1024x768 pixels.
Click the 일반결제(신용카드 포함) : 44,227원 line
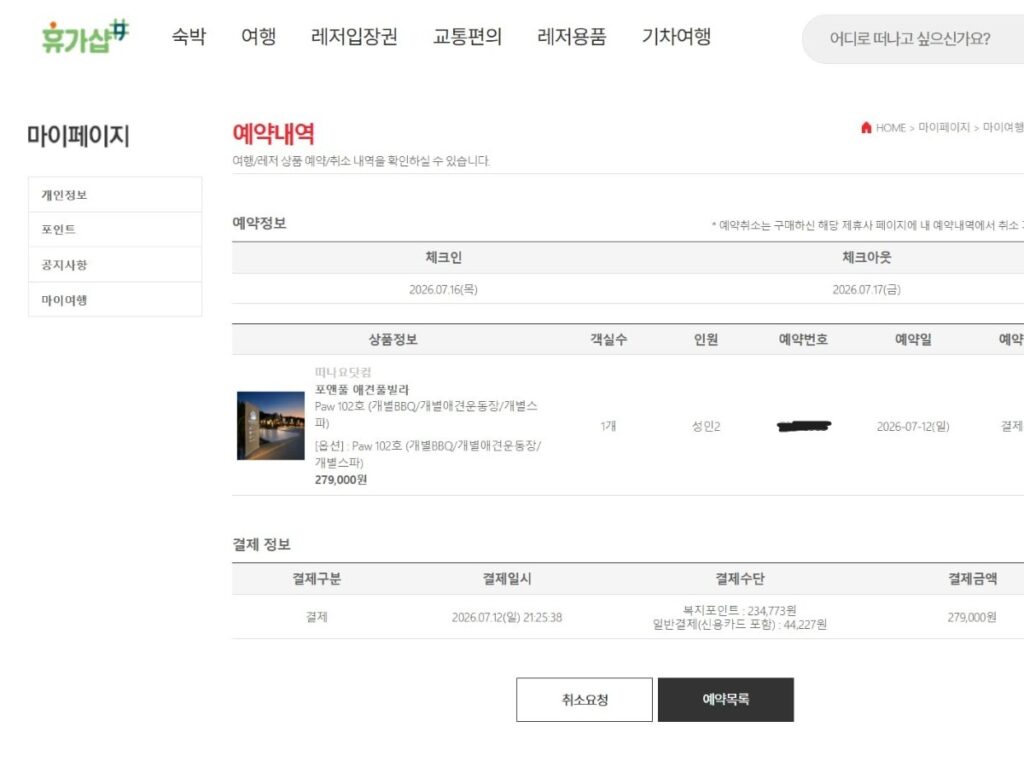click(739, 624)
